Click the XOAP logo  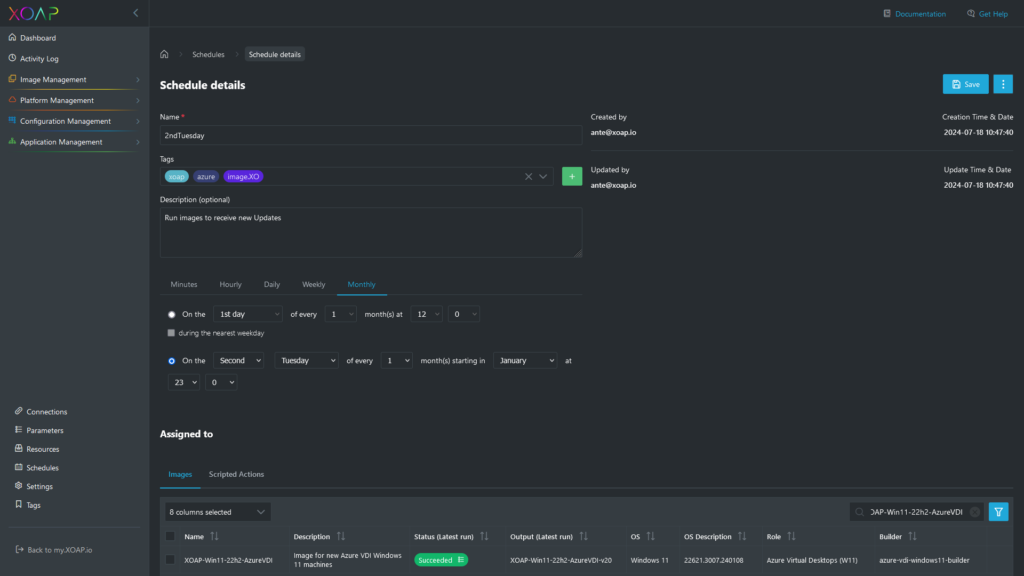point(33,13)
